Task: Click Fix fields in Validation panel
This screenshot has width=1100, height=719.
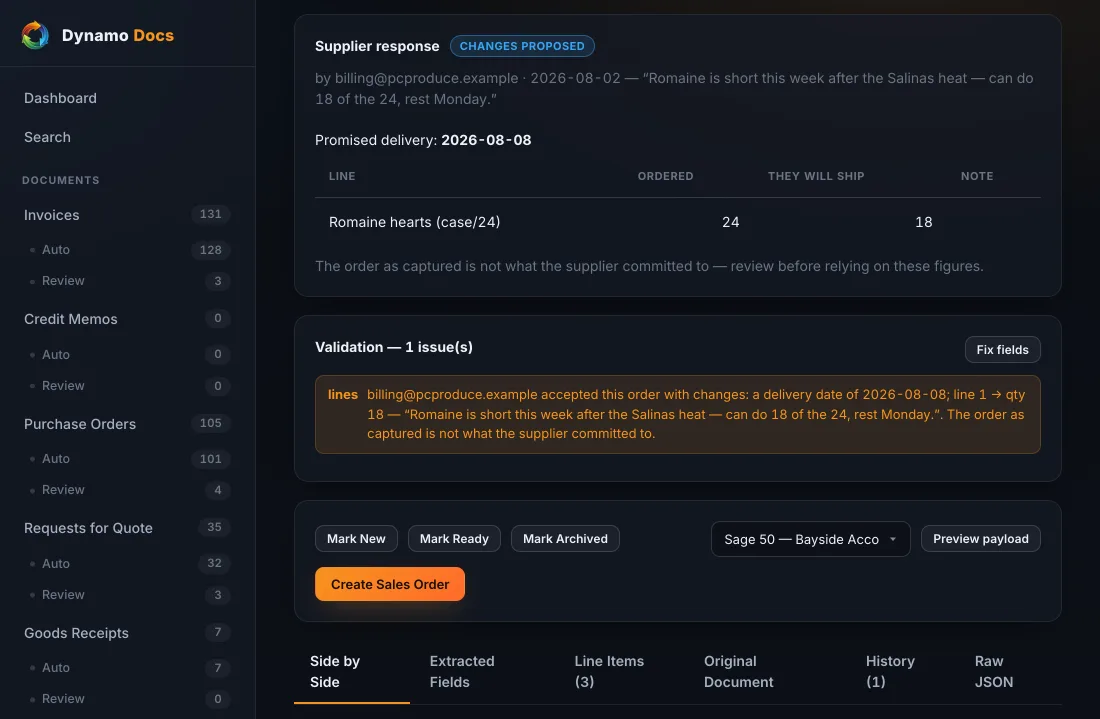Action: (1002, 349)
